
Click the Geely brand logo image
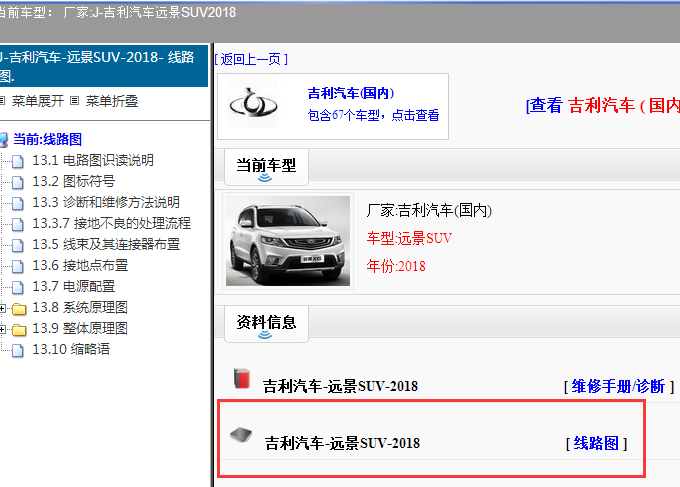[x=253, y=104]
